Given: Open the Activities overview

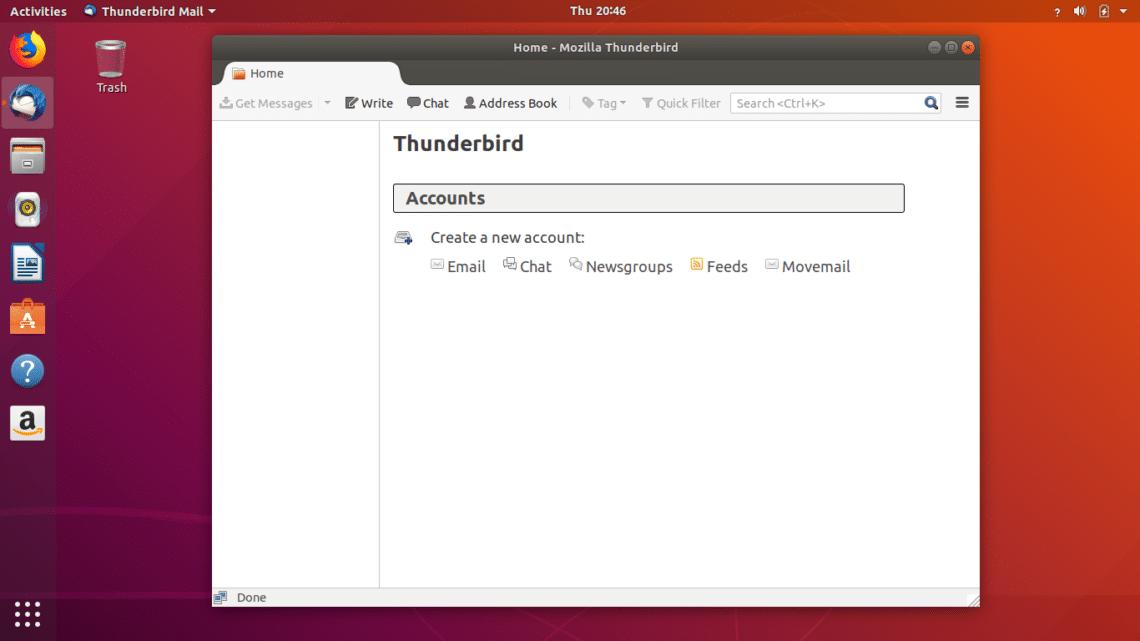Looking at the screenshot, I should coord(38,11).
